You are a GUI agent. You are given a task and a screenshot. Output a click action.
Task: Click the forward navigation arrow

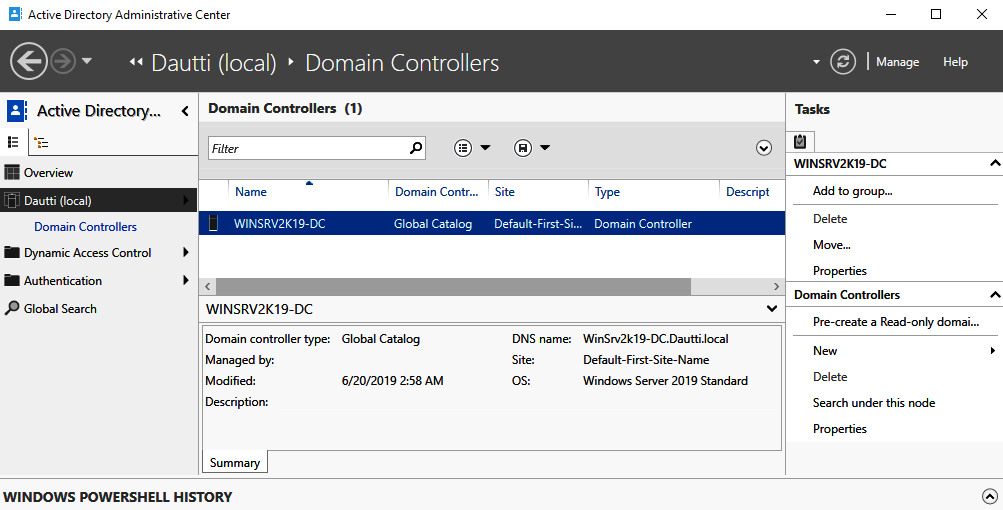[x=63, y=61]
